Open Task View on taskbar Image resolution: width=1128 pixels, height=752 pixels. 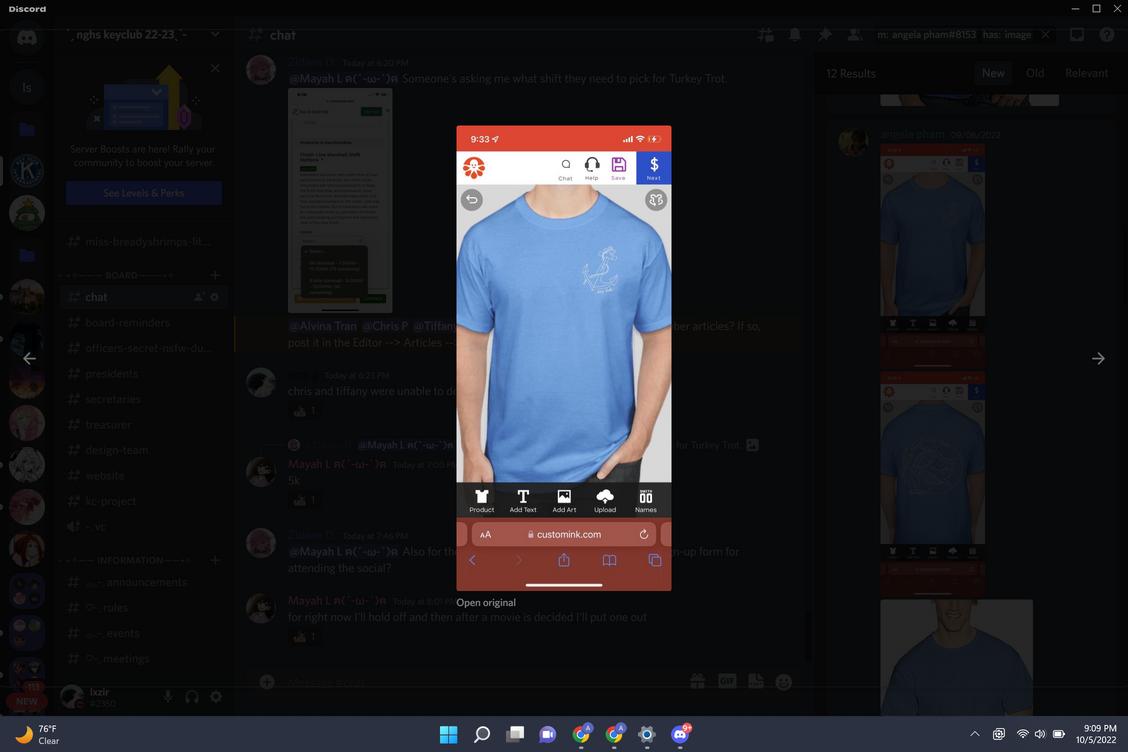click(515, 734)
